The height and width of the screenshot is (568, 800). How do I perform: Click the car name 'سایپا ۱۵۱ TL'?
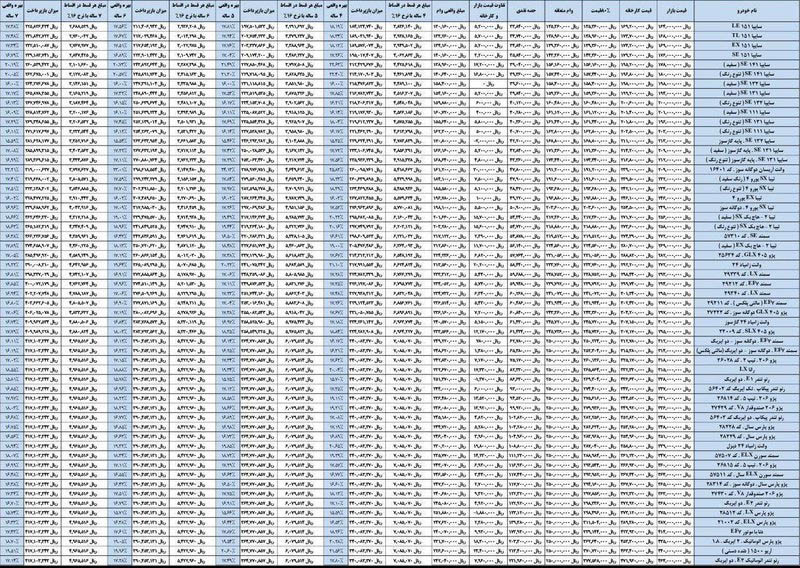pyautogui.click(x=746, y=36)
